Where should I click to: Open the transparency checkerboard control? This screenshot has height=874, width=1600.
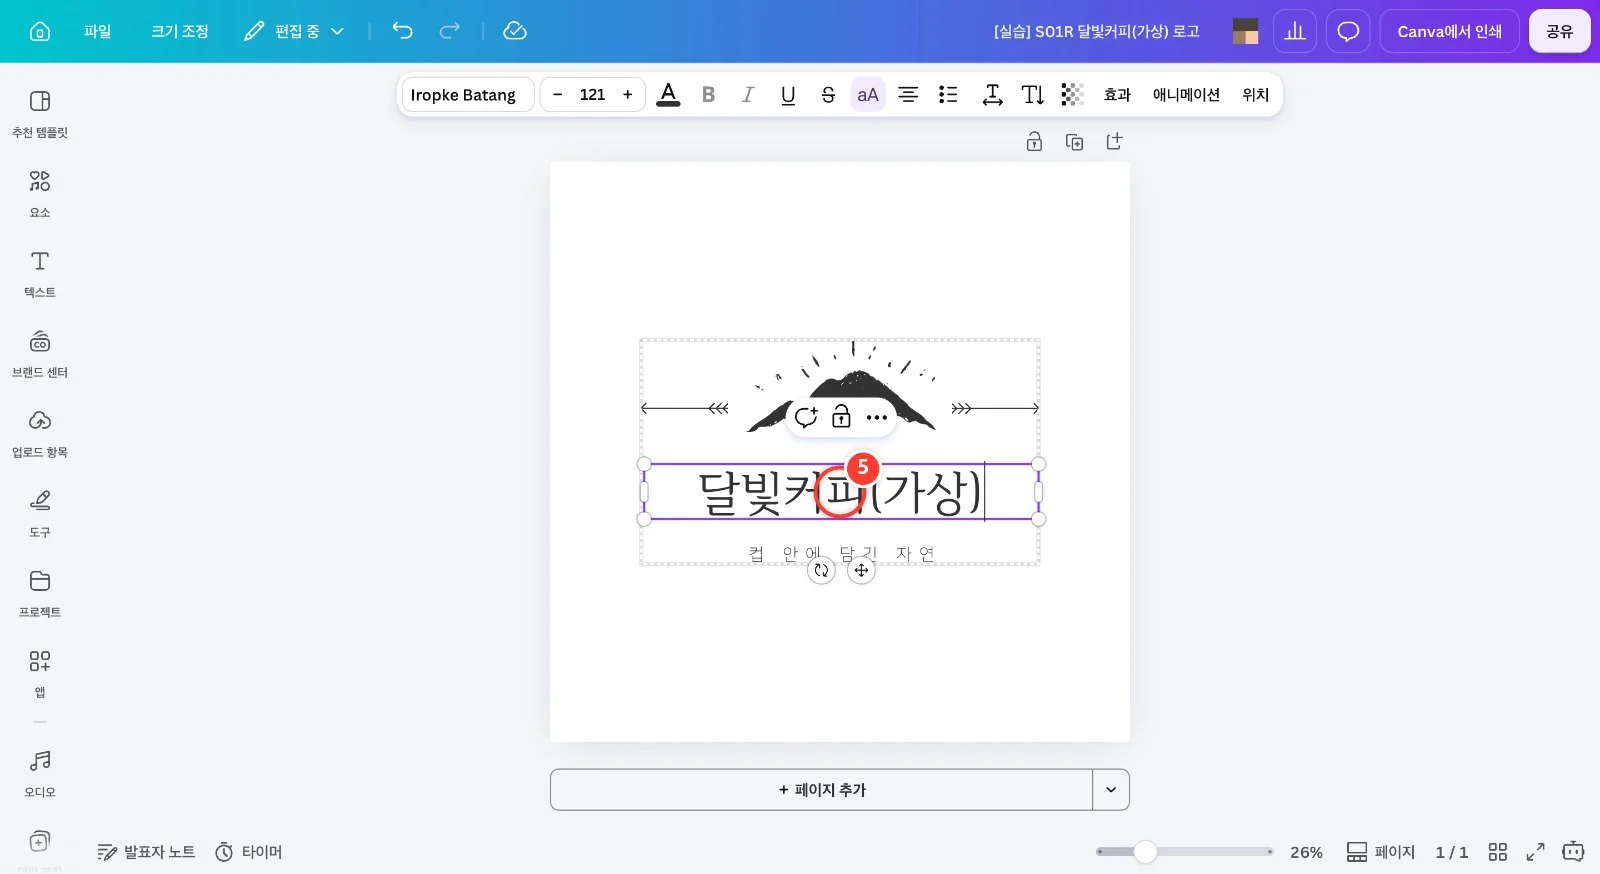click(x=1072, y=95)
